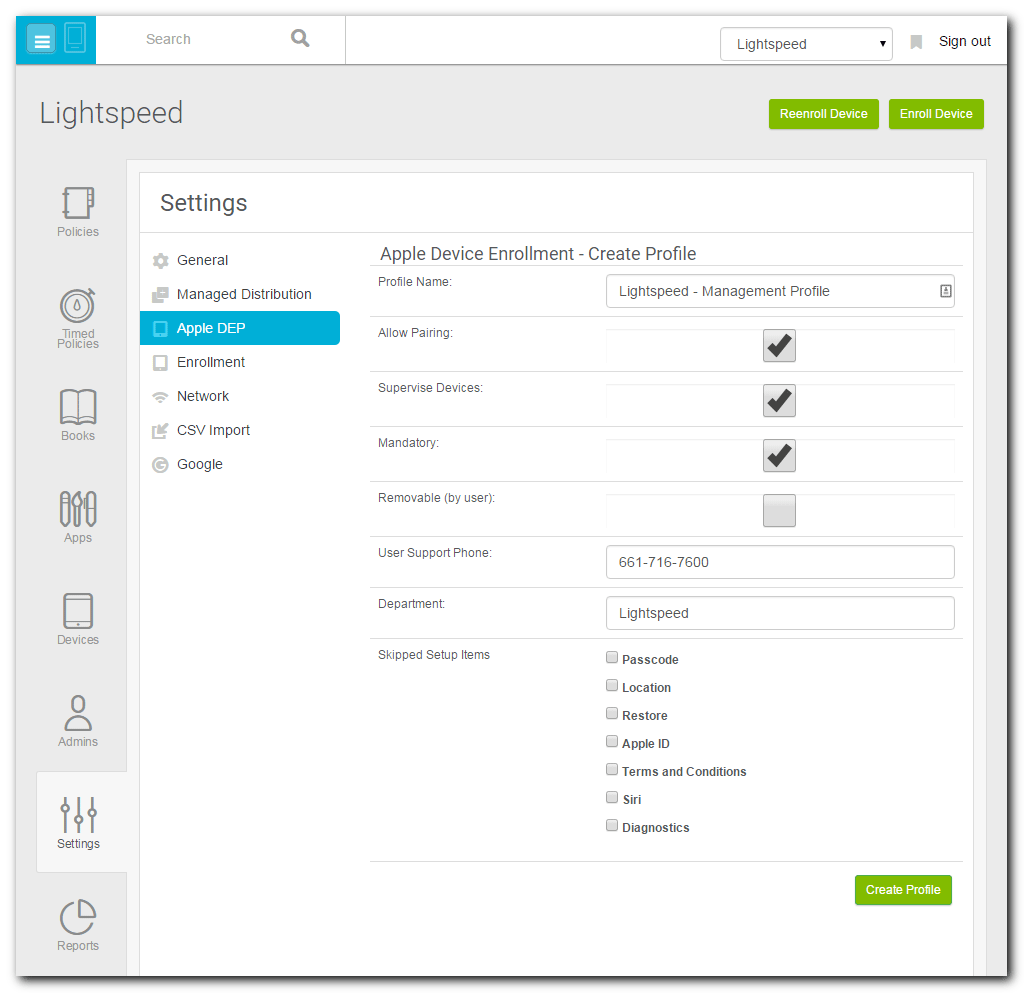Screen dimensions: 1024x993
Task: Click the Create Profile button
Action: tap(903, 890)
